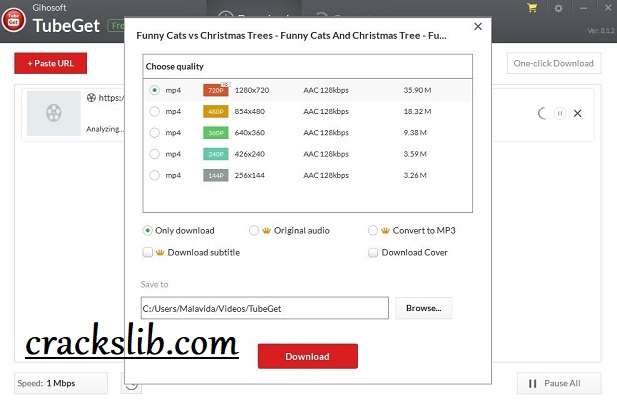The image size is (617, 400).
Task: Click the 360P quality badge
Action: tap(216, 133)
